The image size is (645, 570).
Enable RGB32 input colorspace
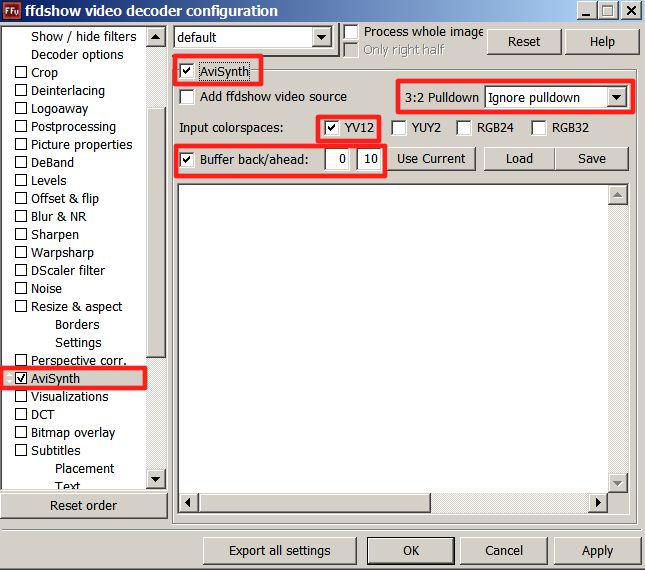coord(538,128)
